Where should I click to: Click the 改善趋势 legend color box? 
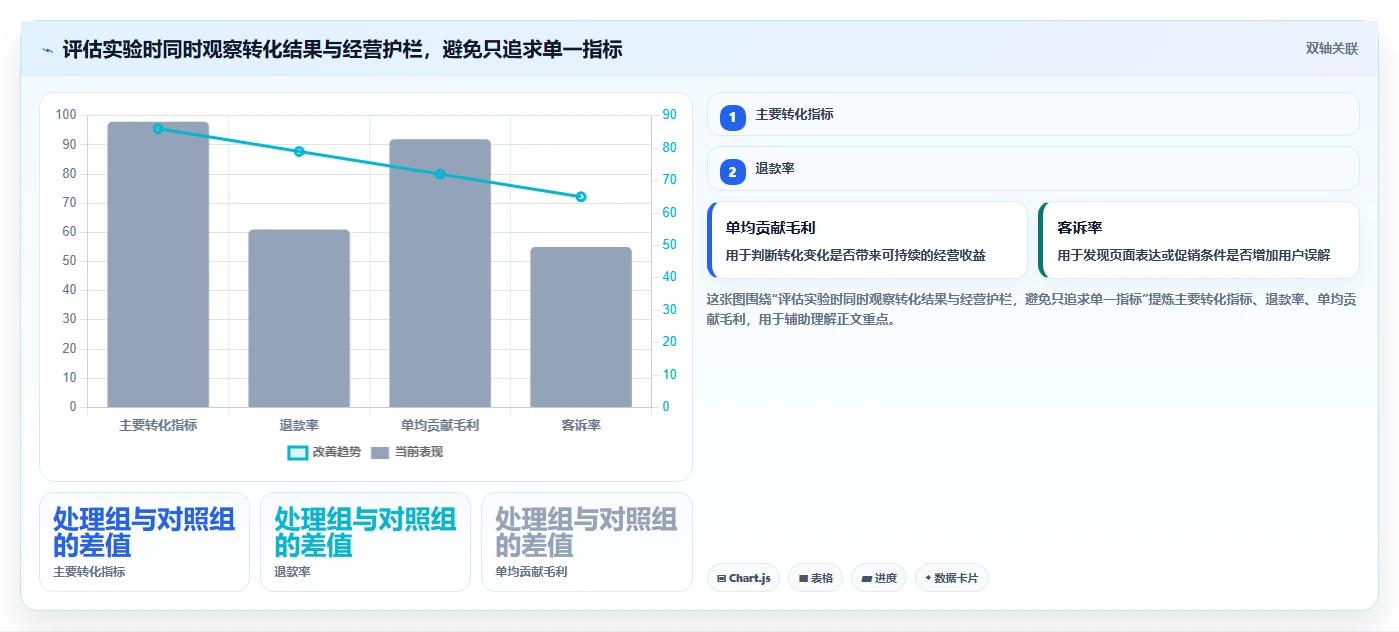pos(298,453)
